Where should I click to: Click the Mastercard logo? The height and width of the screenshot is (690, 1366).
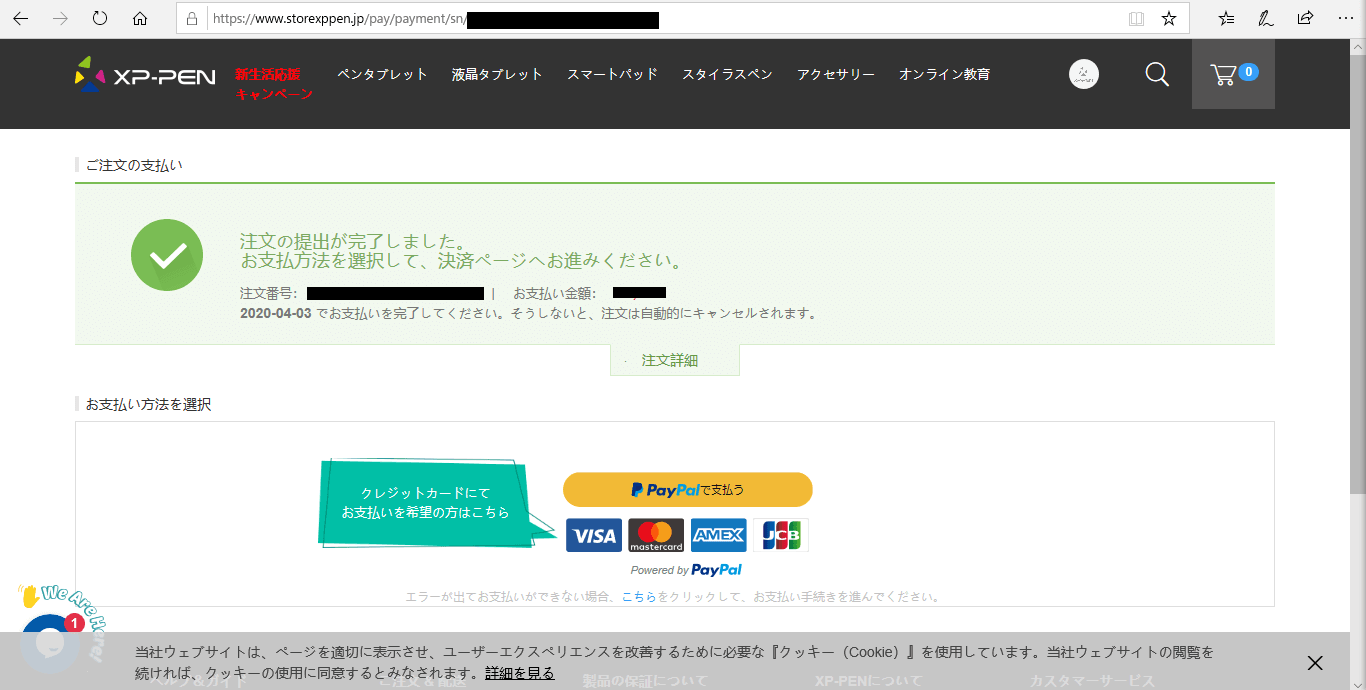coord(656,535)
